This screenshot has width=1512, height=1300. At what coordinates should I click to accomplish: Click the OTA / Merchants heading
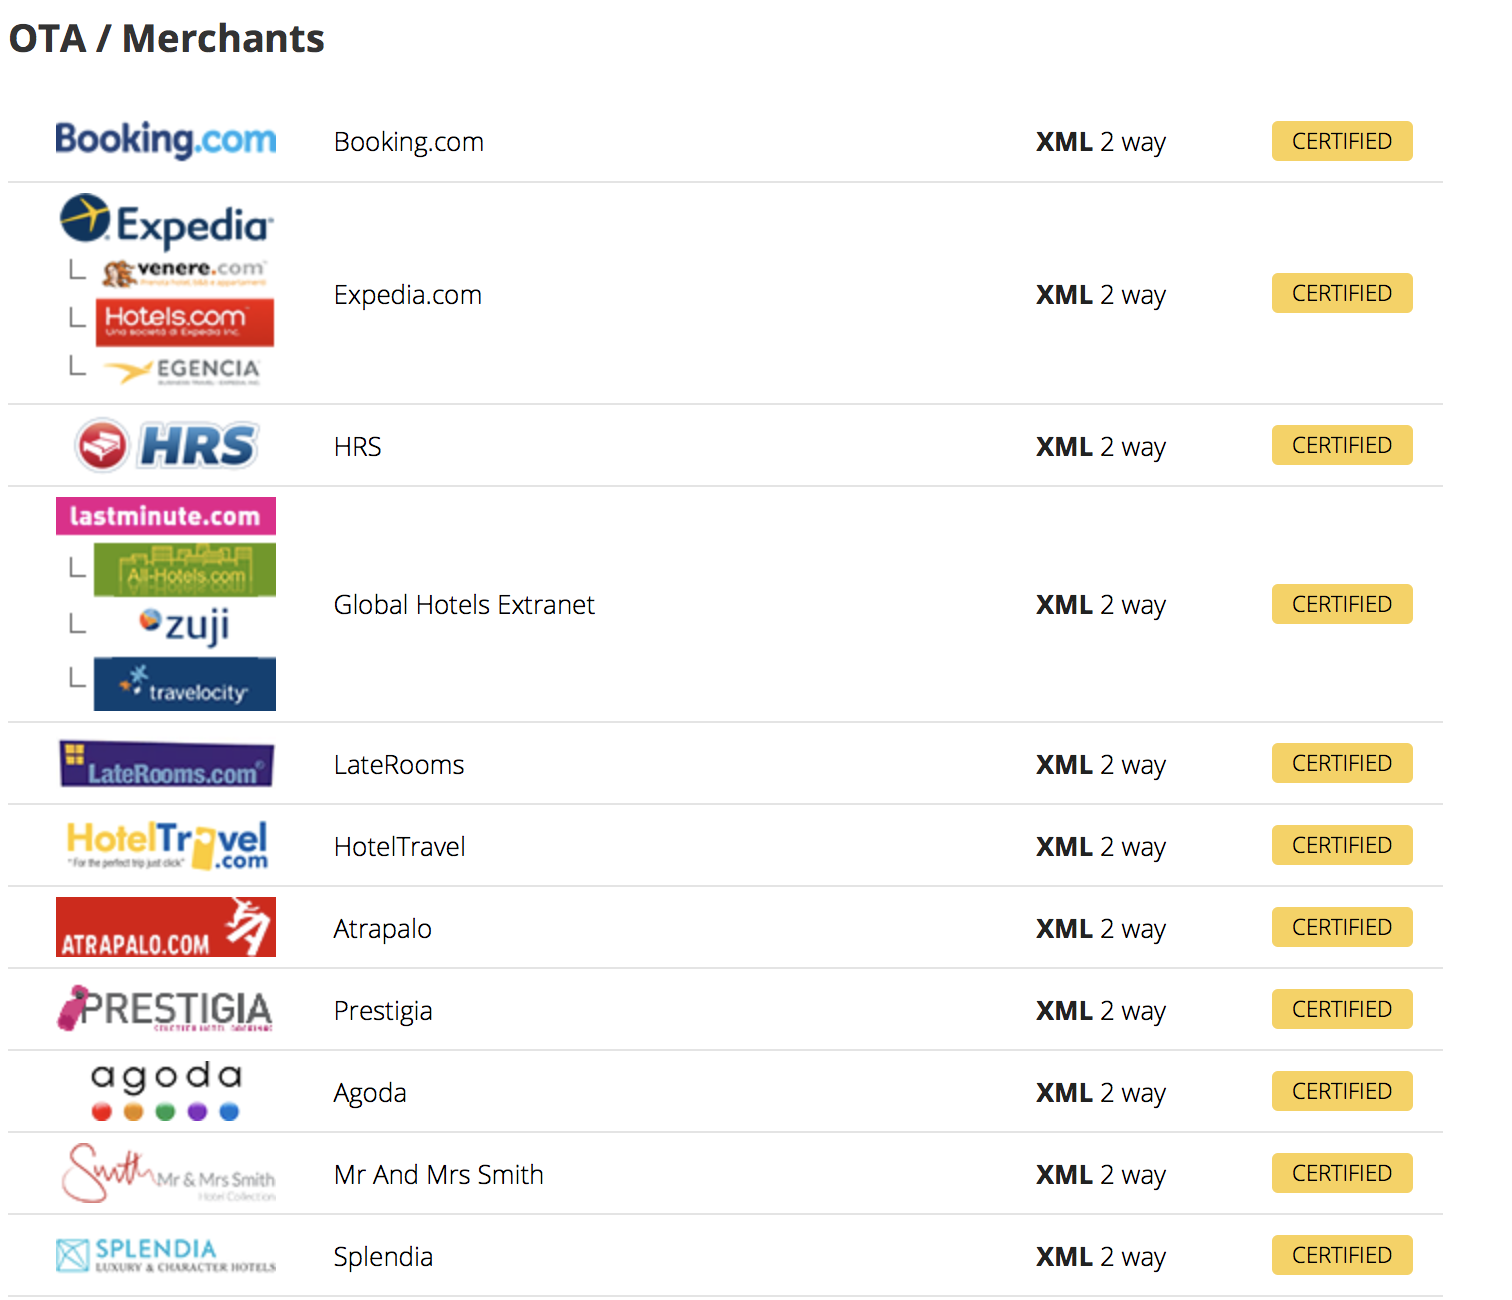[x=166, y=39]
